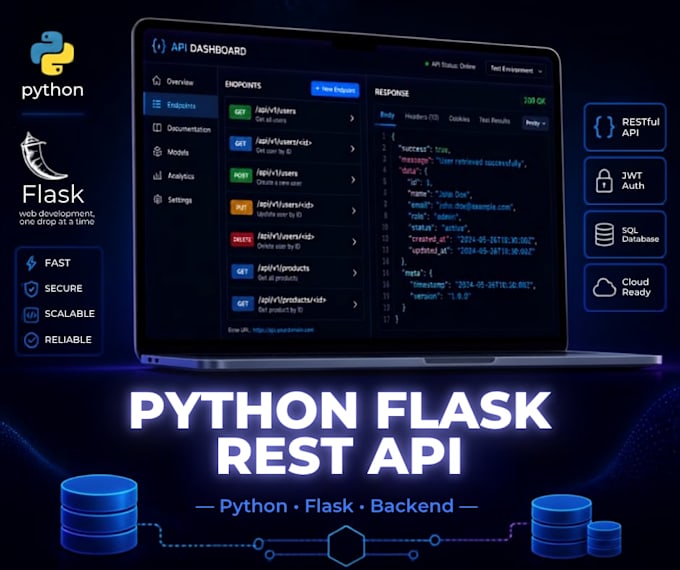
Task: Open Overview via the home icon
Action: coord(157,81)
